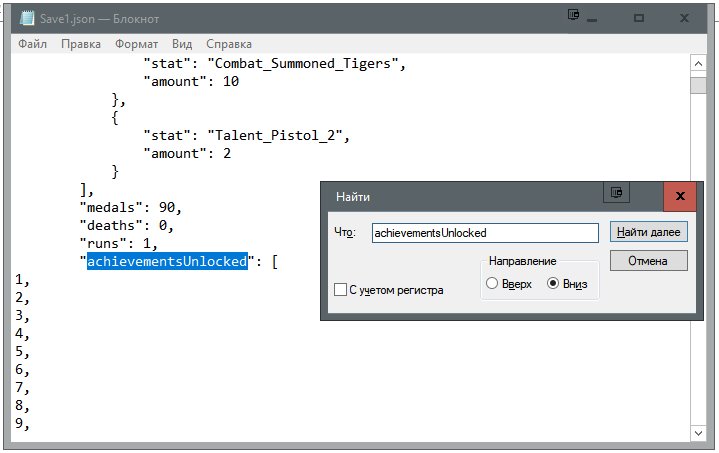719x453 pixels.
Task: Open the Справка menu
Action: pos(229,44)
